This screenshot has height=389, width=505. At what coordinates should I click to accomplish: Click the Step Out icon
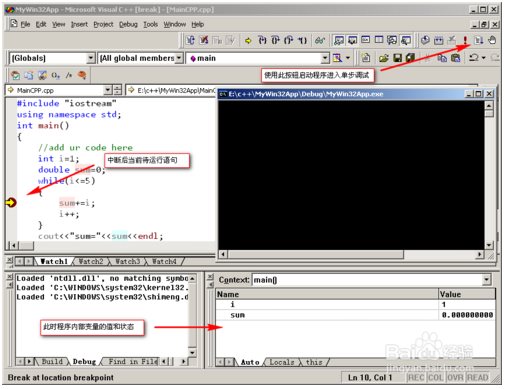pyautogui.click(x=288, y=40)
